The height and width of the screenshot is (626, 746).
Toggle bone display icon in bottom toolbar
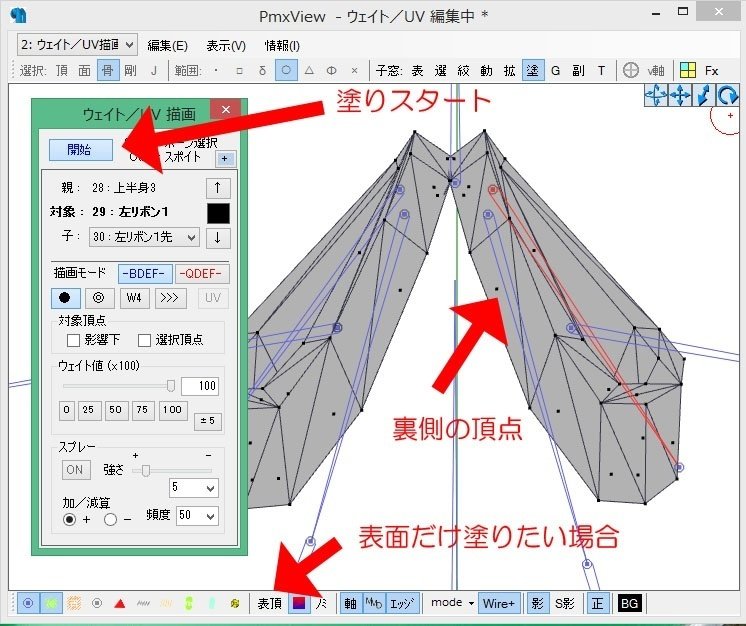tap(29, 603)
